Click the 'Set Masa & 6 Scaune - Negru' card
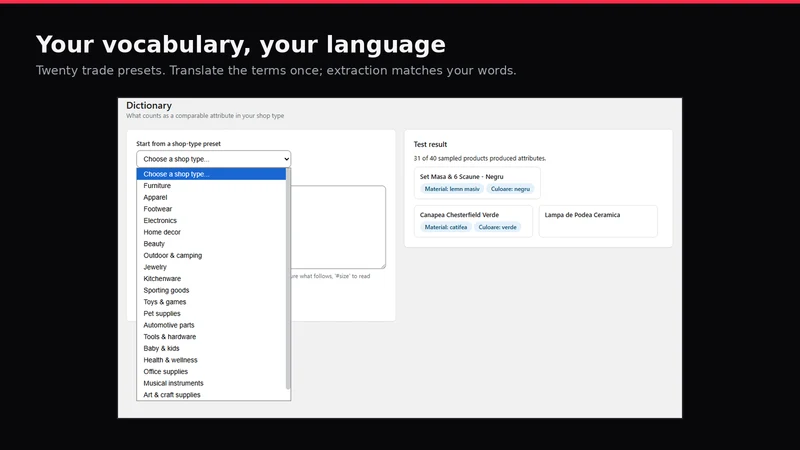This screenshot has width=800, height=450. coord(477,183)
